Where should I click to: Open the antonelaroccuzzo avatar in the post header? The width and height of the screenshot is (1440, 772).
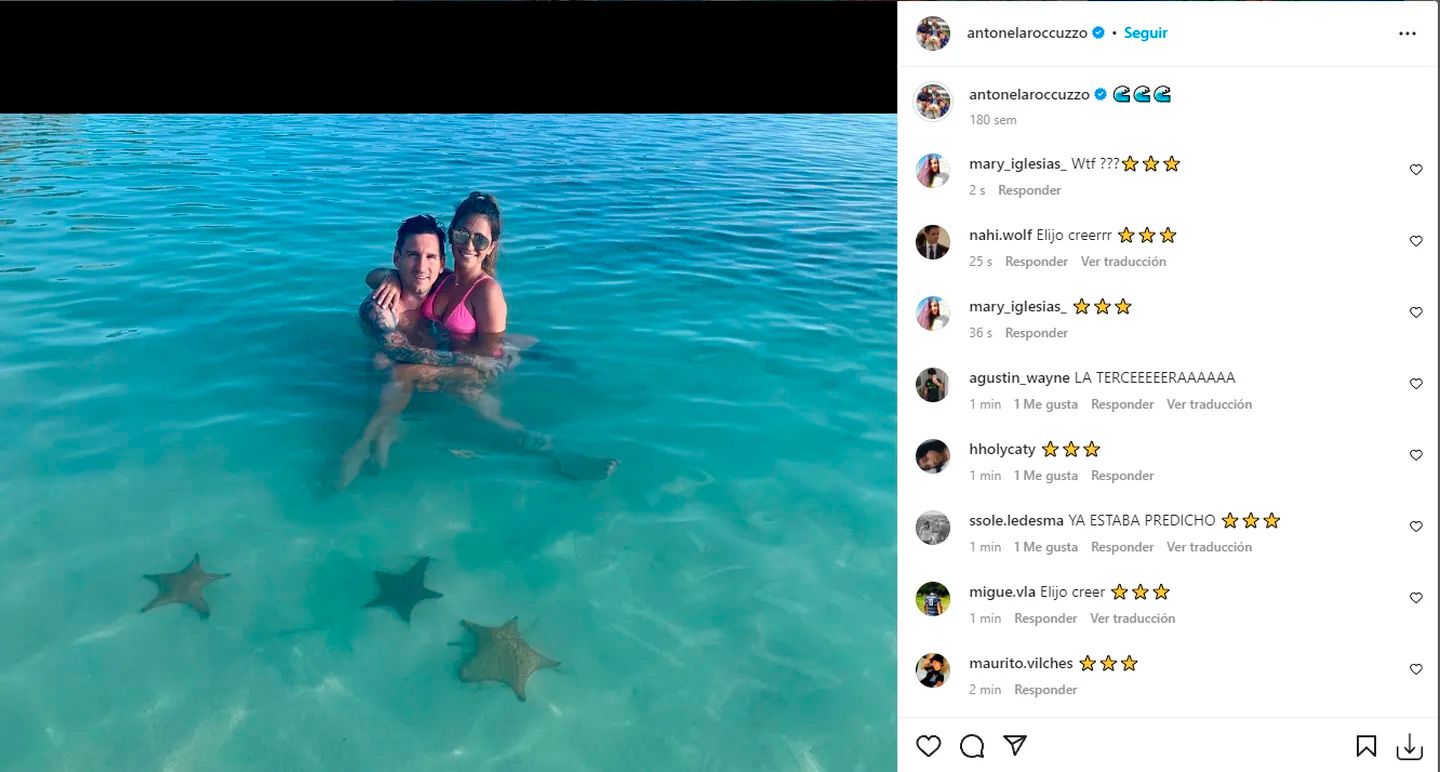pos(933,33)
